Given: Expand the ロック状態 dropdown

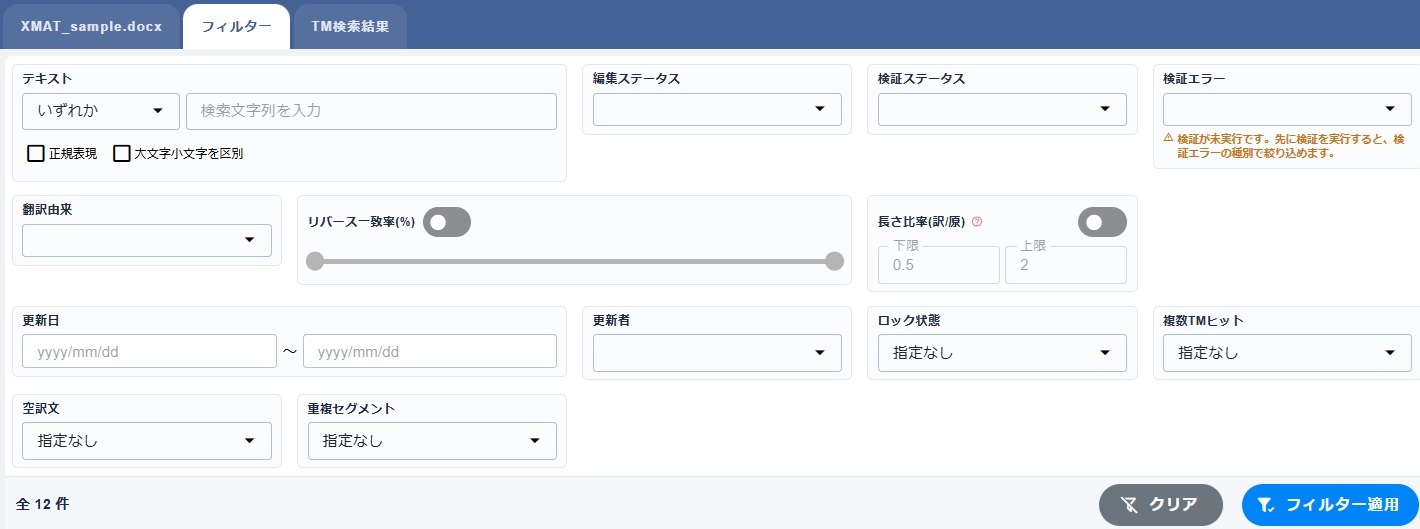Looking at the screenshot, I should (1002, 353).
